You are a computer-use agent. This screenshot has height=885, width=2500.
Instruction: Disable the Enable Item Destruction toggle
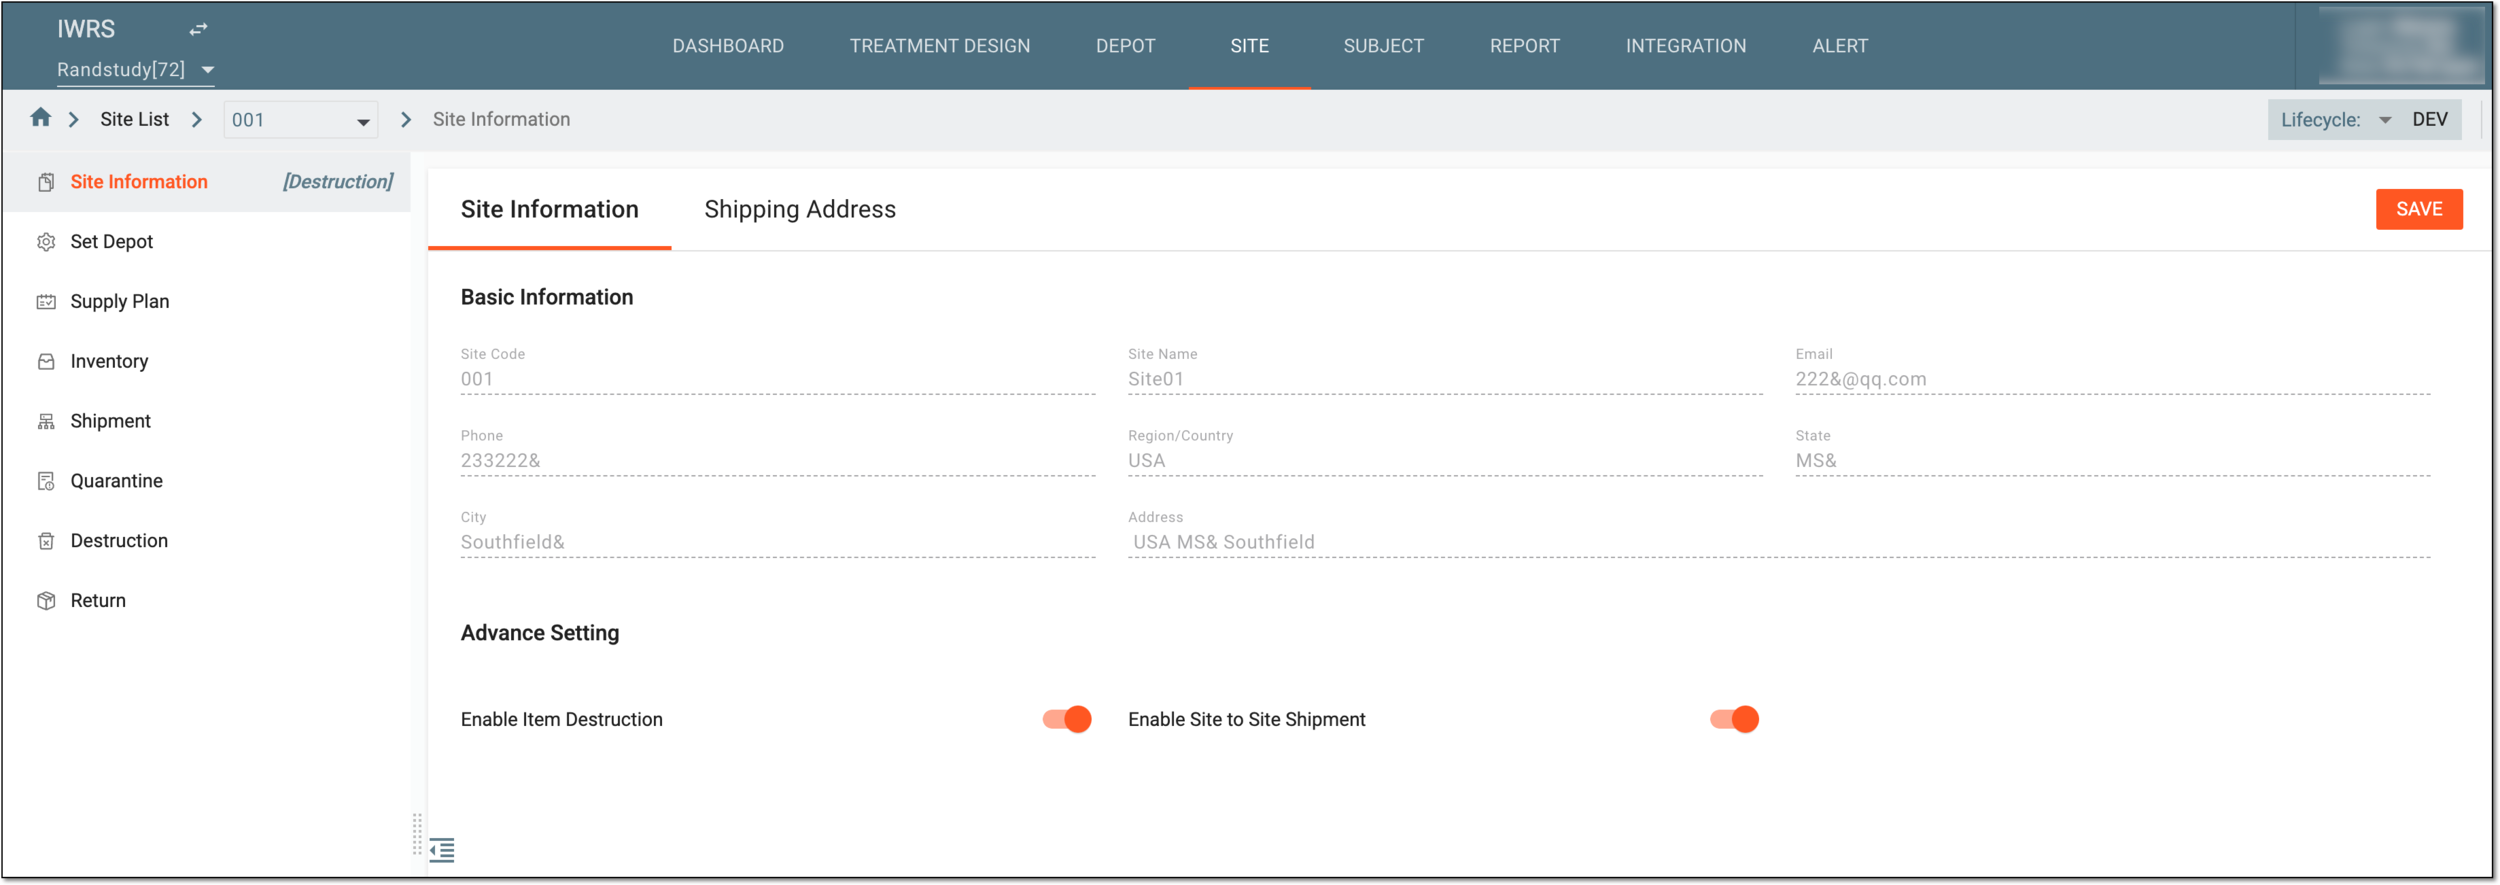click(1067, 719)
